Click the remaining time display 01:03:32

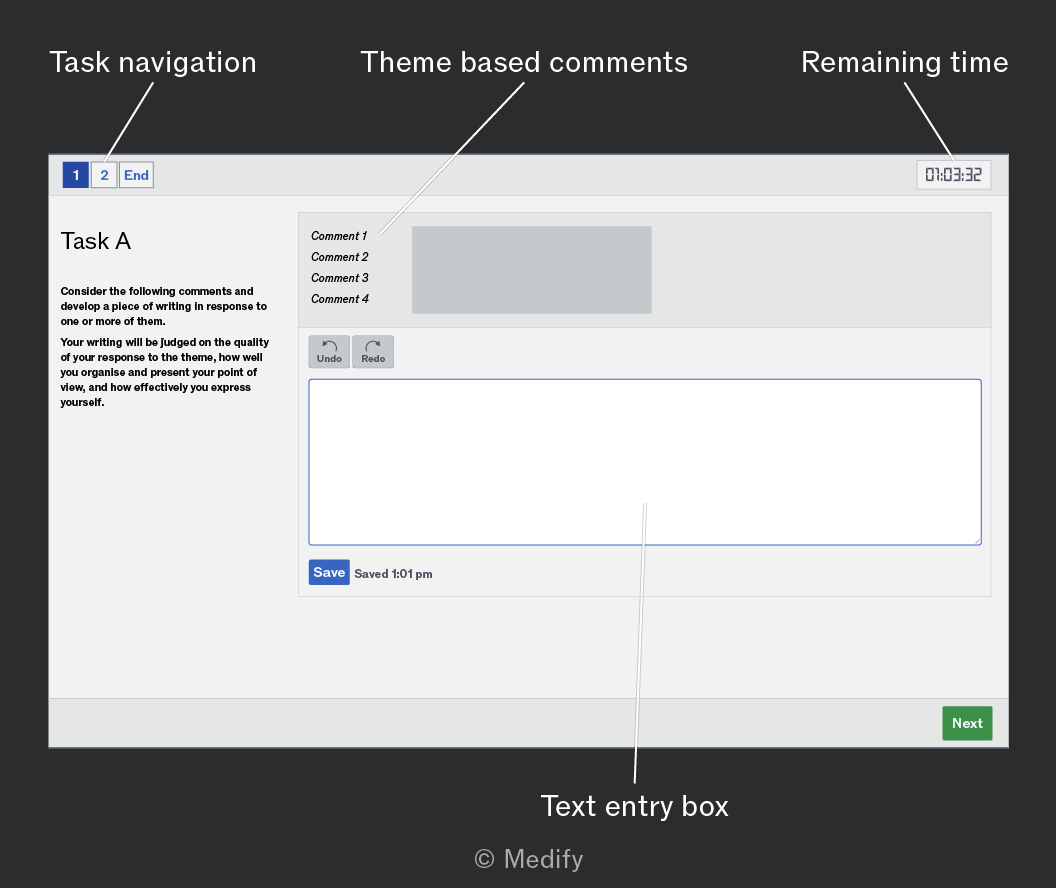point(954,175)
